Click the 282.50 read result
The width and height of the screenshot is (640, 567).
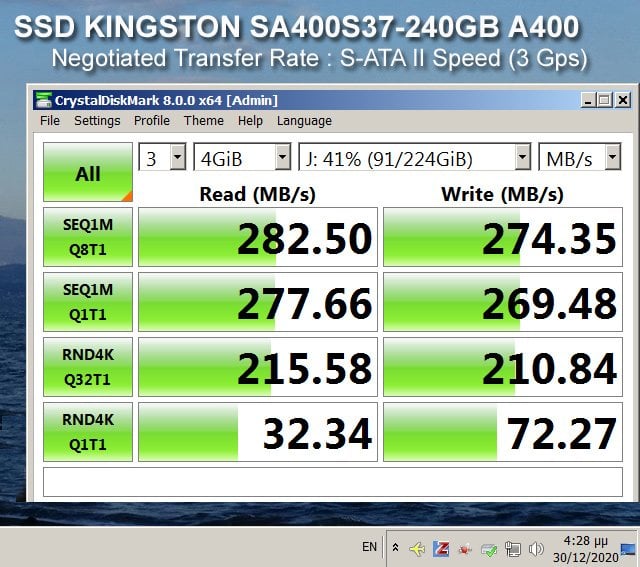coord(258,237)
